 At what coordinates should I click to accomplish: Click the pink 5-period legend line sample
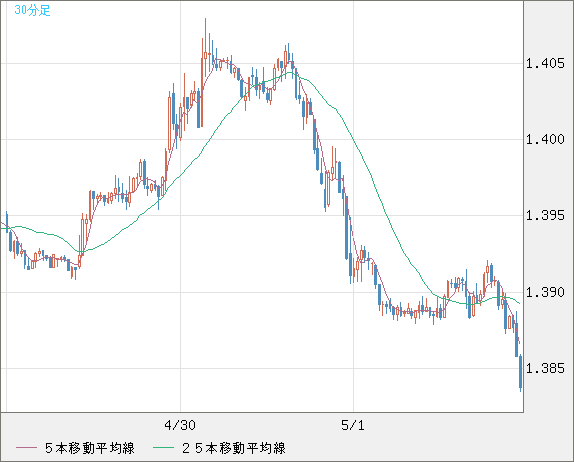click(x=26, y=448)
